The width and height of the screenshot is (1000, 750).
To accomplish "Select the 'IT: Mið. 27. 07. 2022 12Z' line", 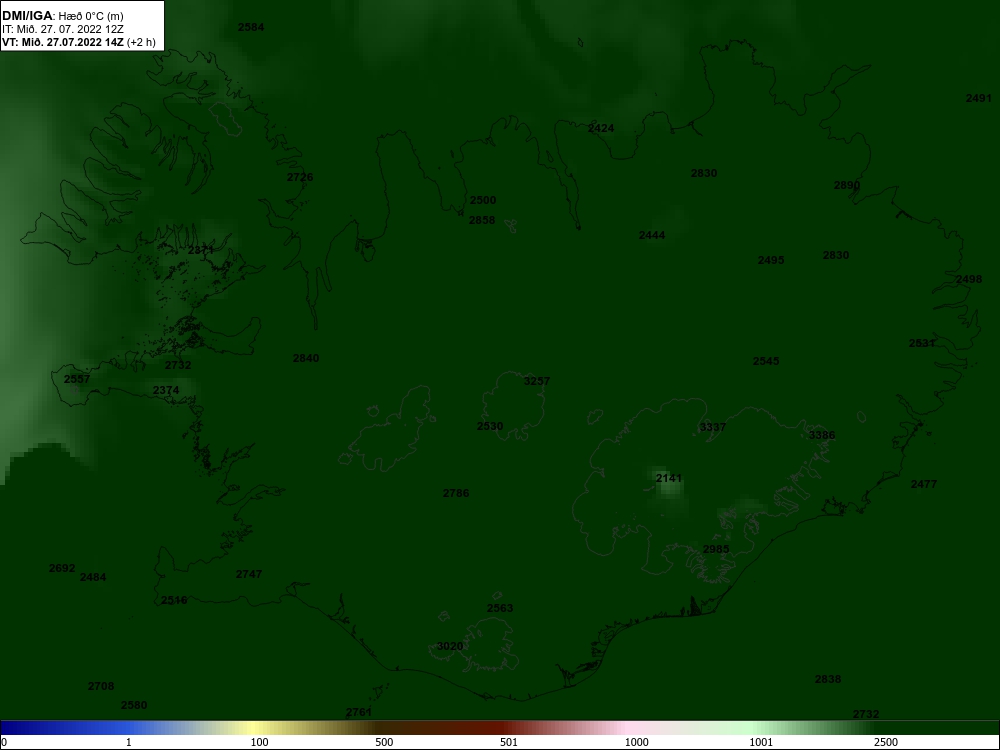I will coord(62,29).
